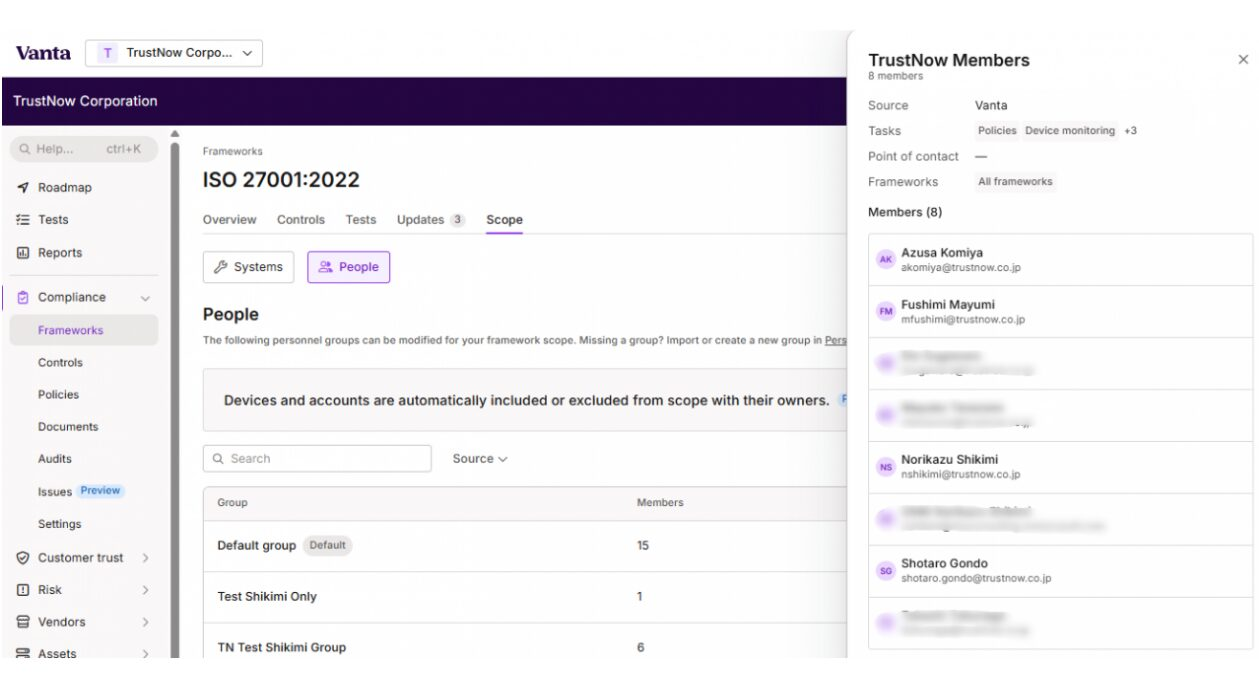The height and width of the screenshot is (690, 1259).
Task: Click email shotaro.gondo@trustnow.co.jp
Action: pos(976,579)
